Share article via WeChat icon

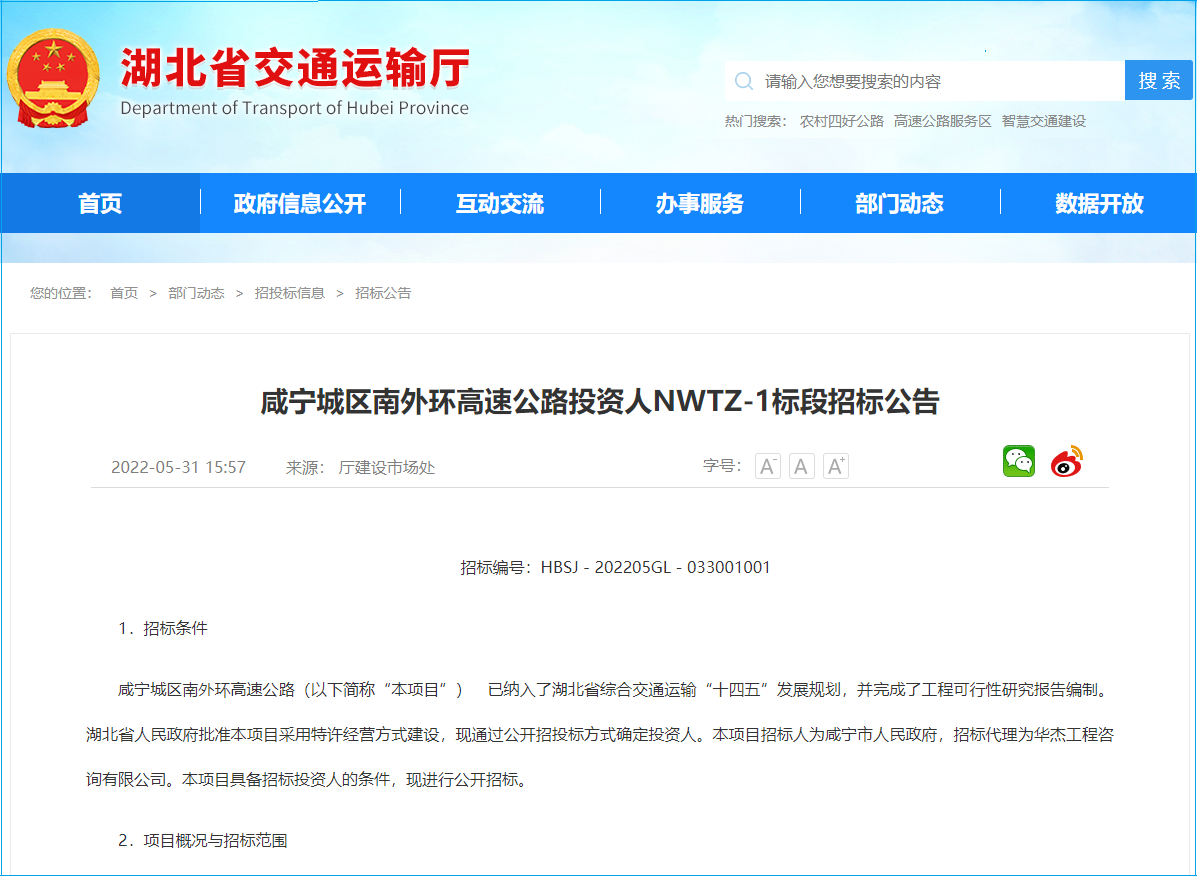(1019, 461)
